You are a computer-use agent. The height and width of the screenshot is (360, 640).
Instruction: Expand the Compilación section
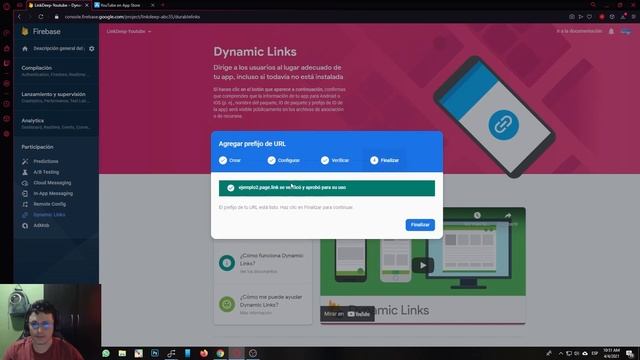tap(56, 71)
